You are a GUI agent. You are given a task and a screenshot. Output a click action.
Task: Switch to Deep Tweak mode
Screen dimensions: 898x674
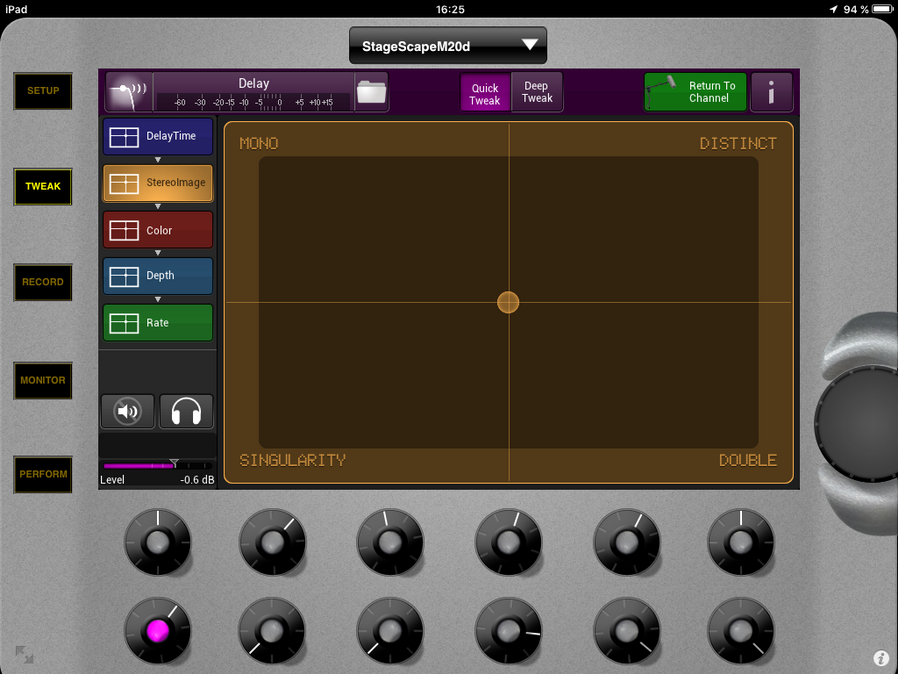coord(537,92)
